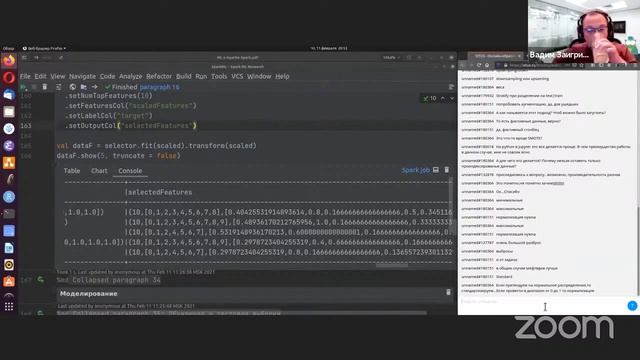Open LibreOffice Writer document icon in dock
This screenshot has width=640, height=360.
[x=9, y=248]
